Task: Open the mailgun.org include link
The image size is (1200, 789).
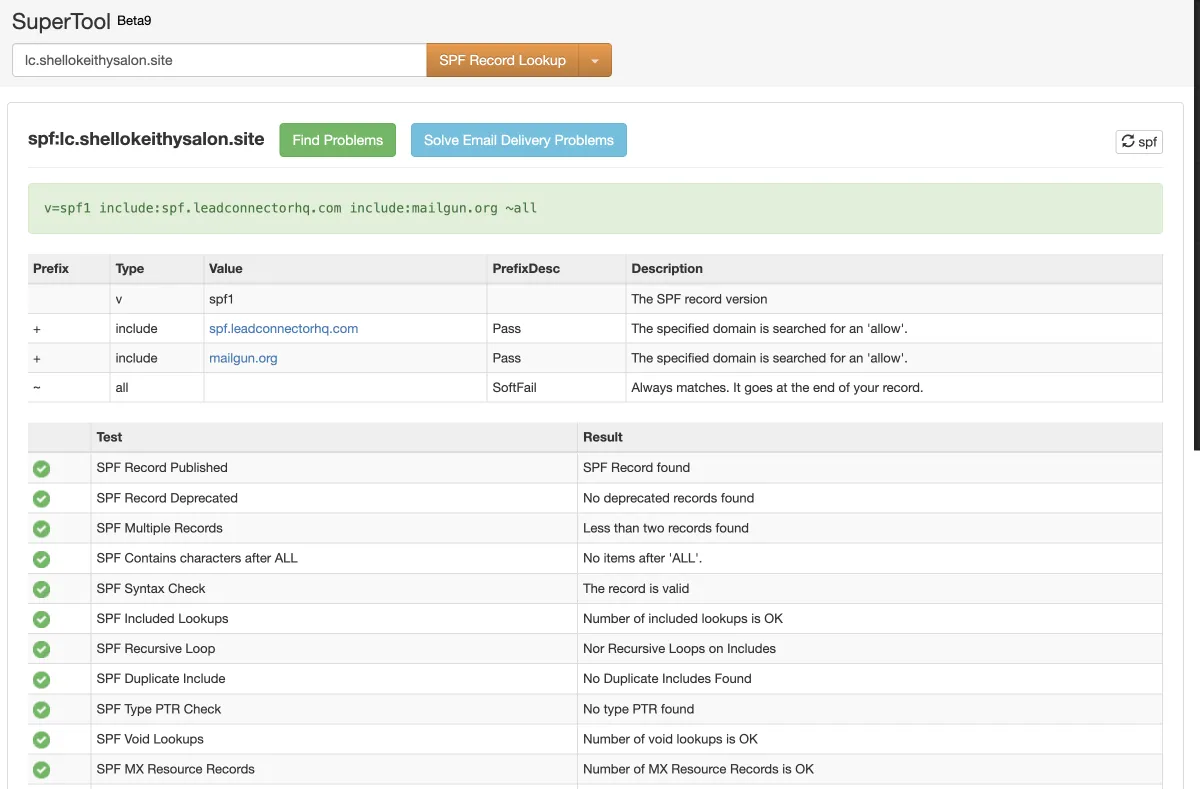Action: coord(243,358)
